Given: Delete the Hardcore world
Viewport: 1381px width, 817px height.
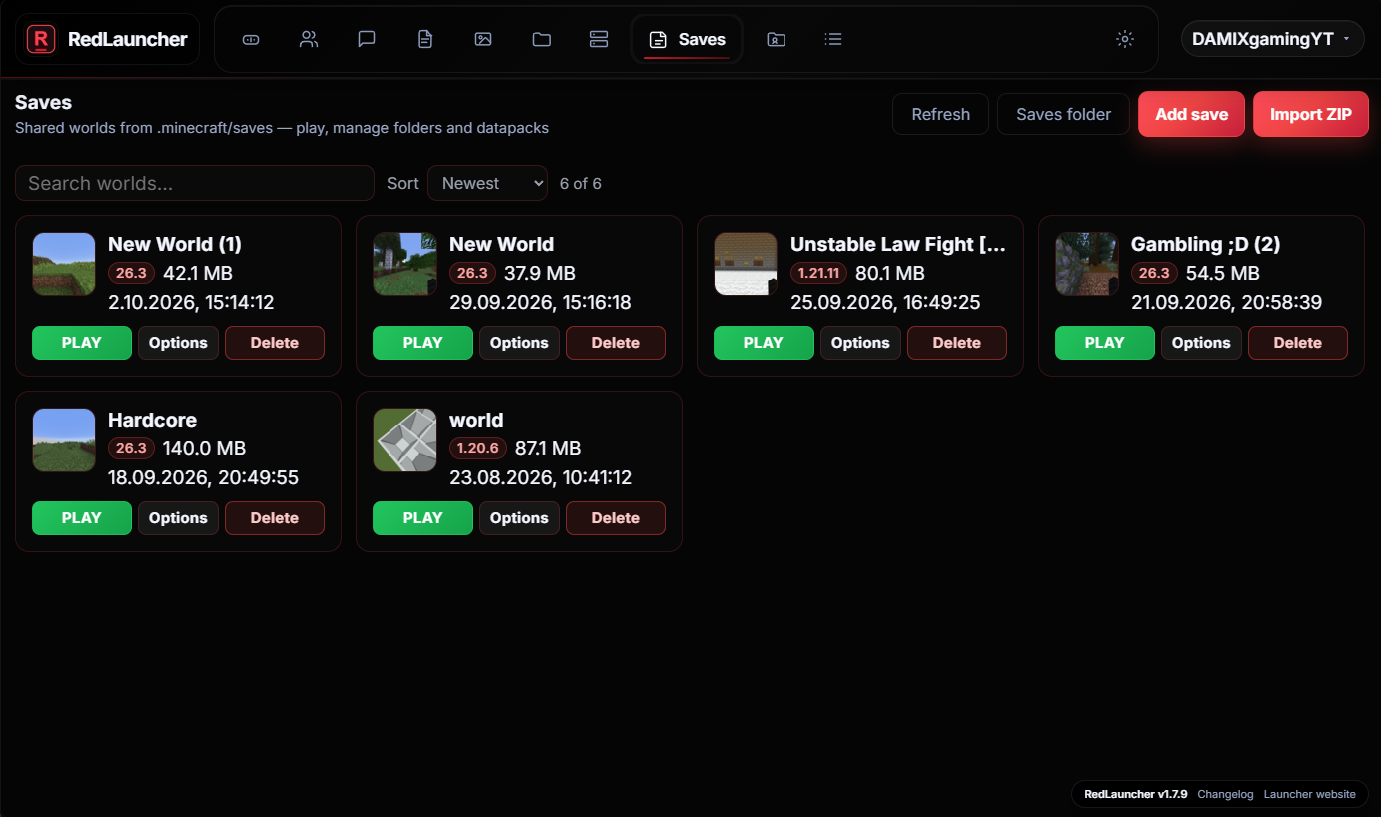Looking at the screenshot, I should [x=275, y=518].
